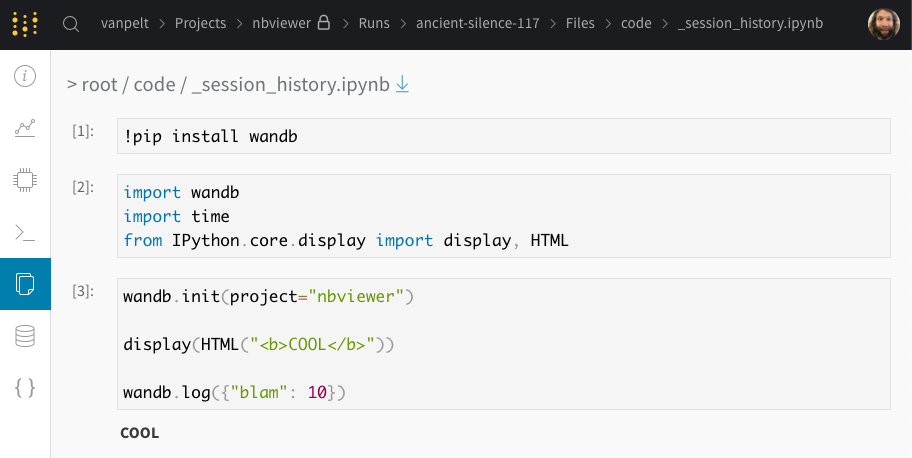Download _session_history.ipynb using arrow icon
This screenshot has height=458, width=912.
[402, 85]
